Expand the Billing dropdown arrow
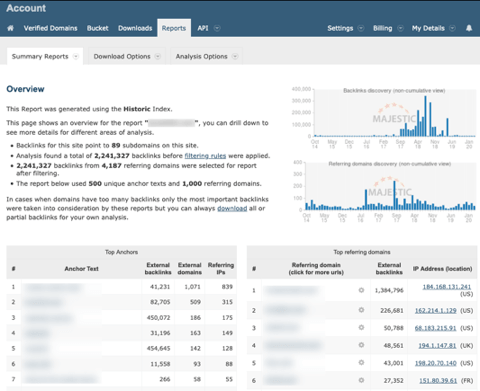480x391 pixels. [400, 28]
